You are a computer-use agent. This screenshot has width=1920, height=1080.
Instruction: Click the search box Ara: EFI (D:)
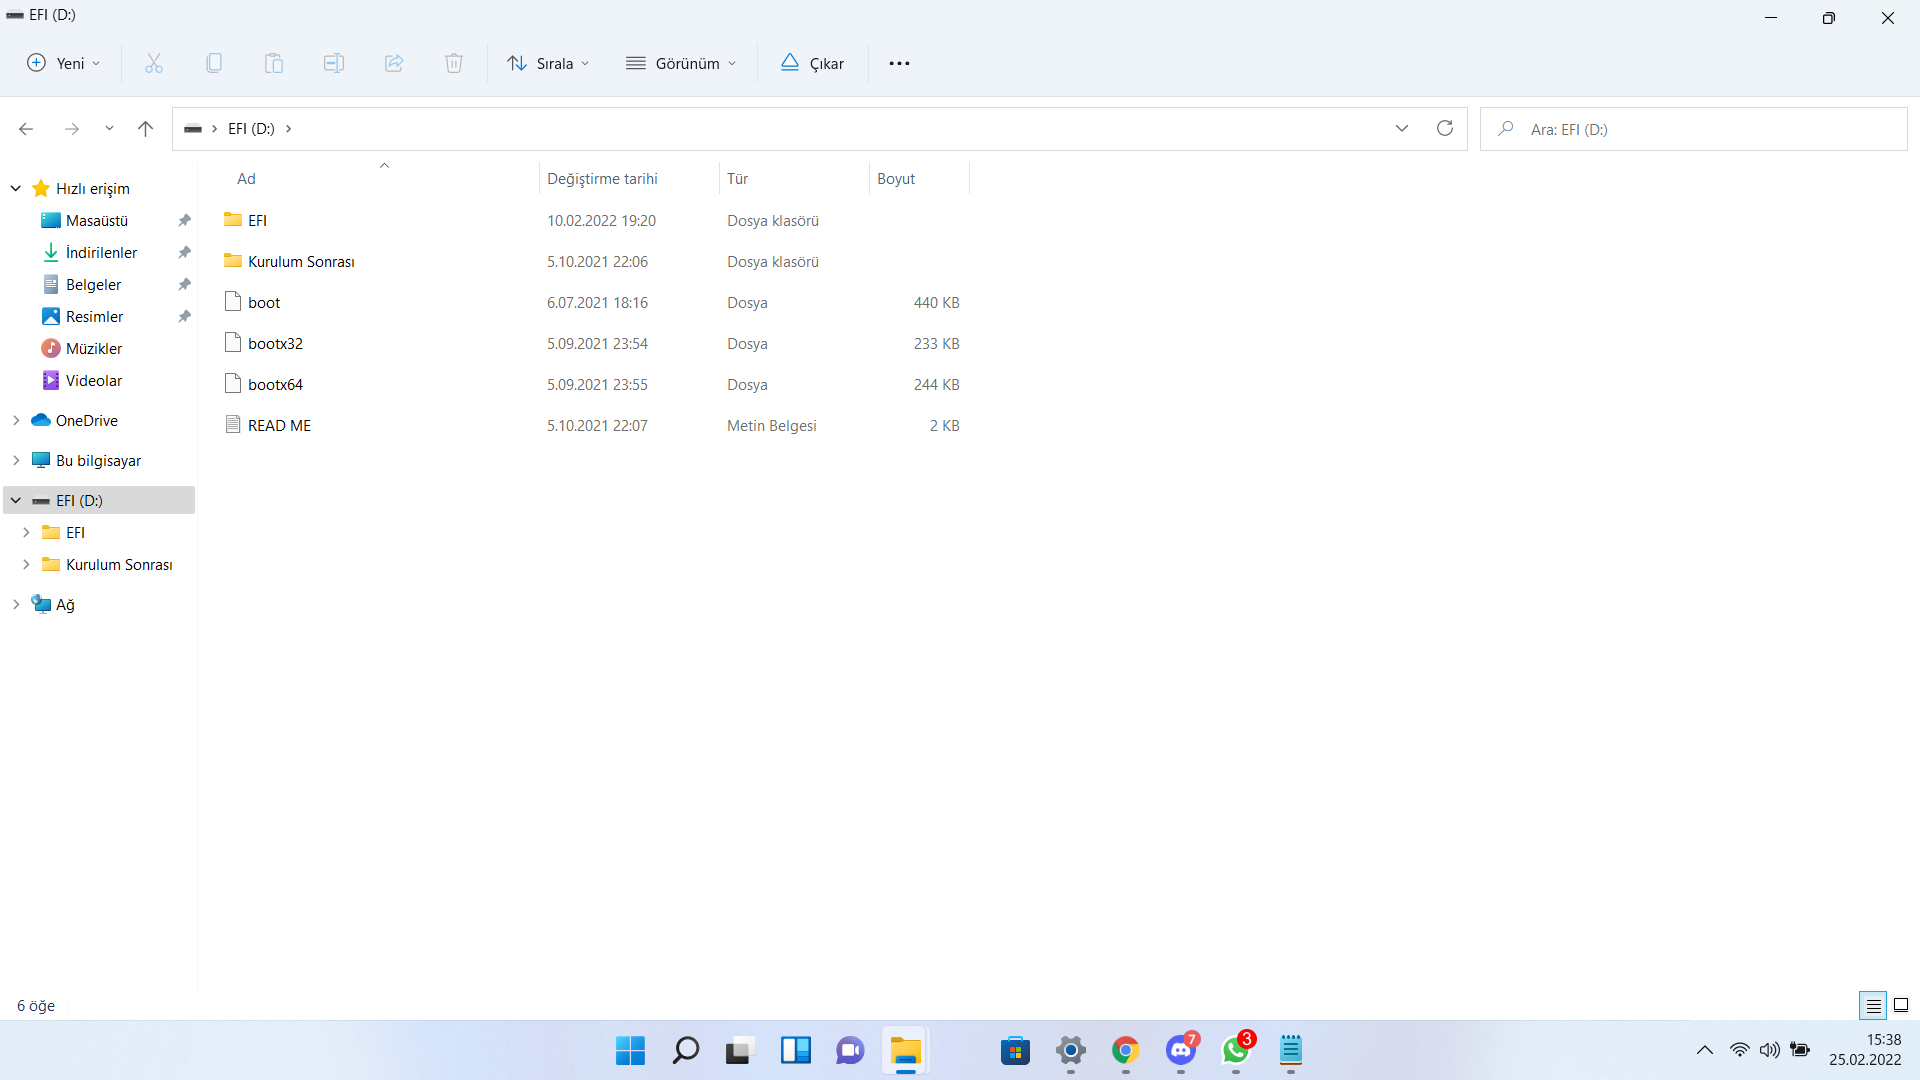pyautogui.click(x=1700, y=129)
